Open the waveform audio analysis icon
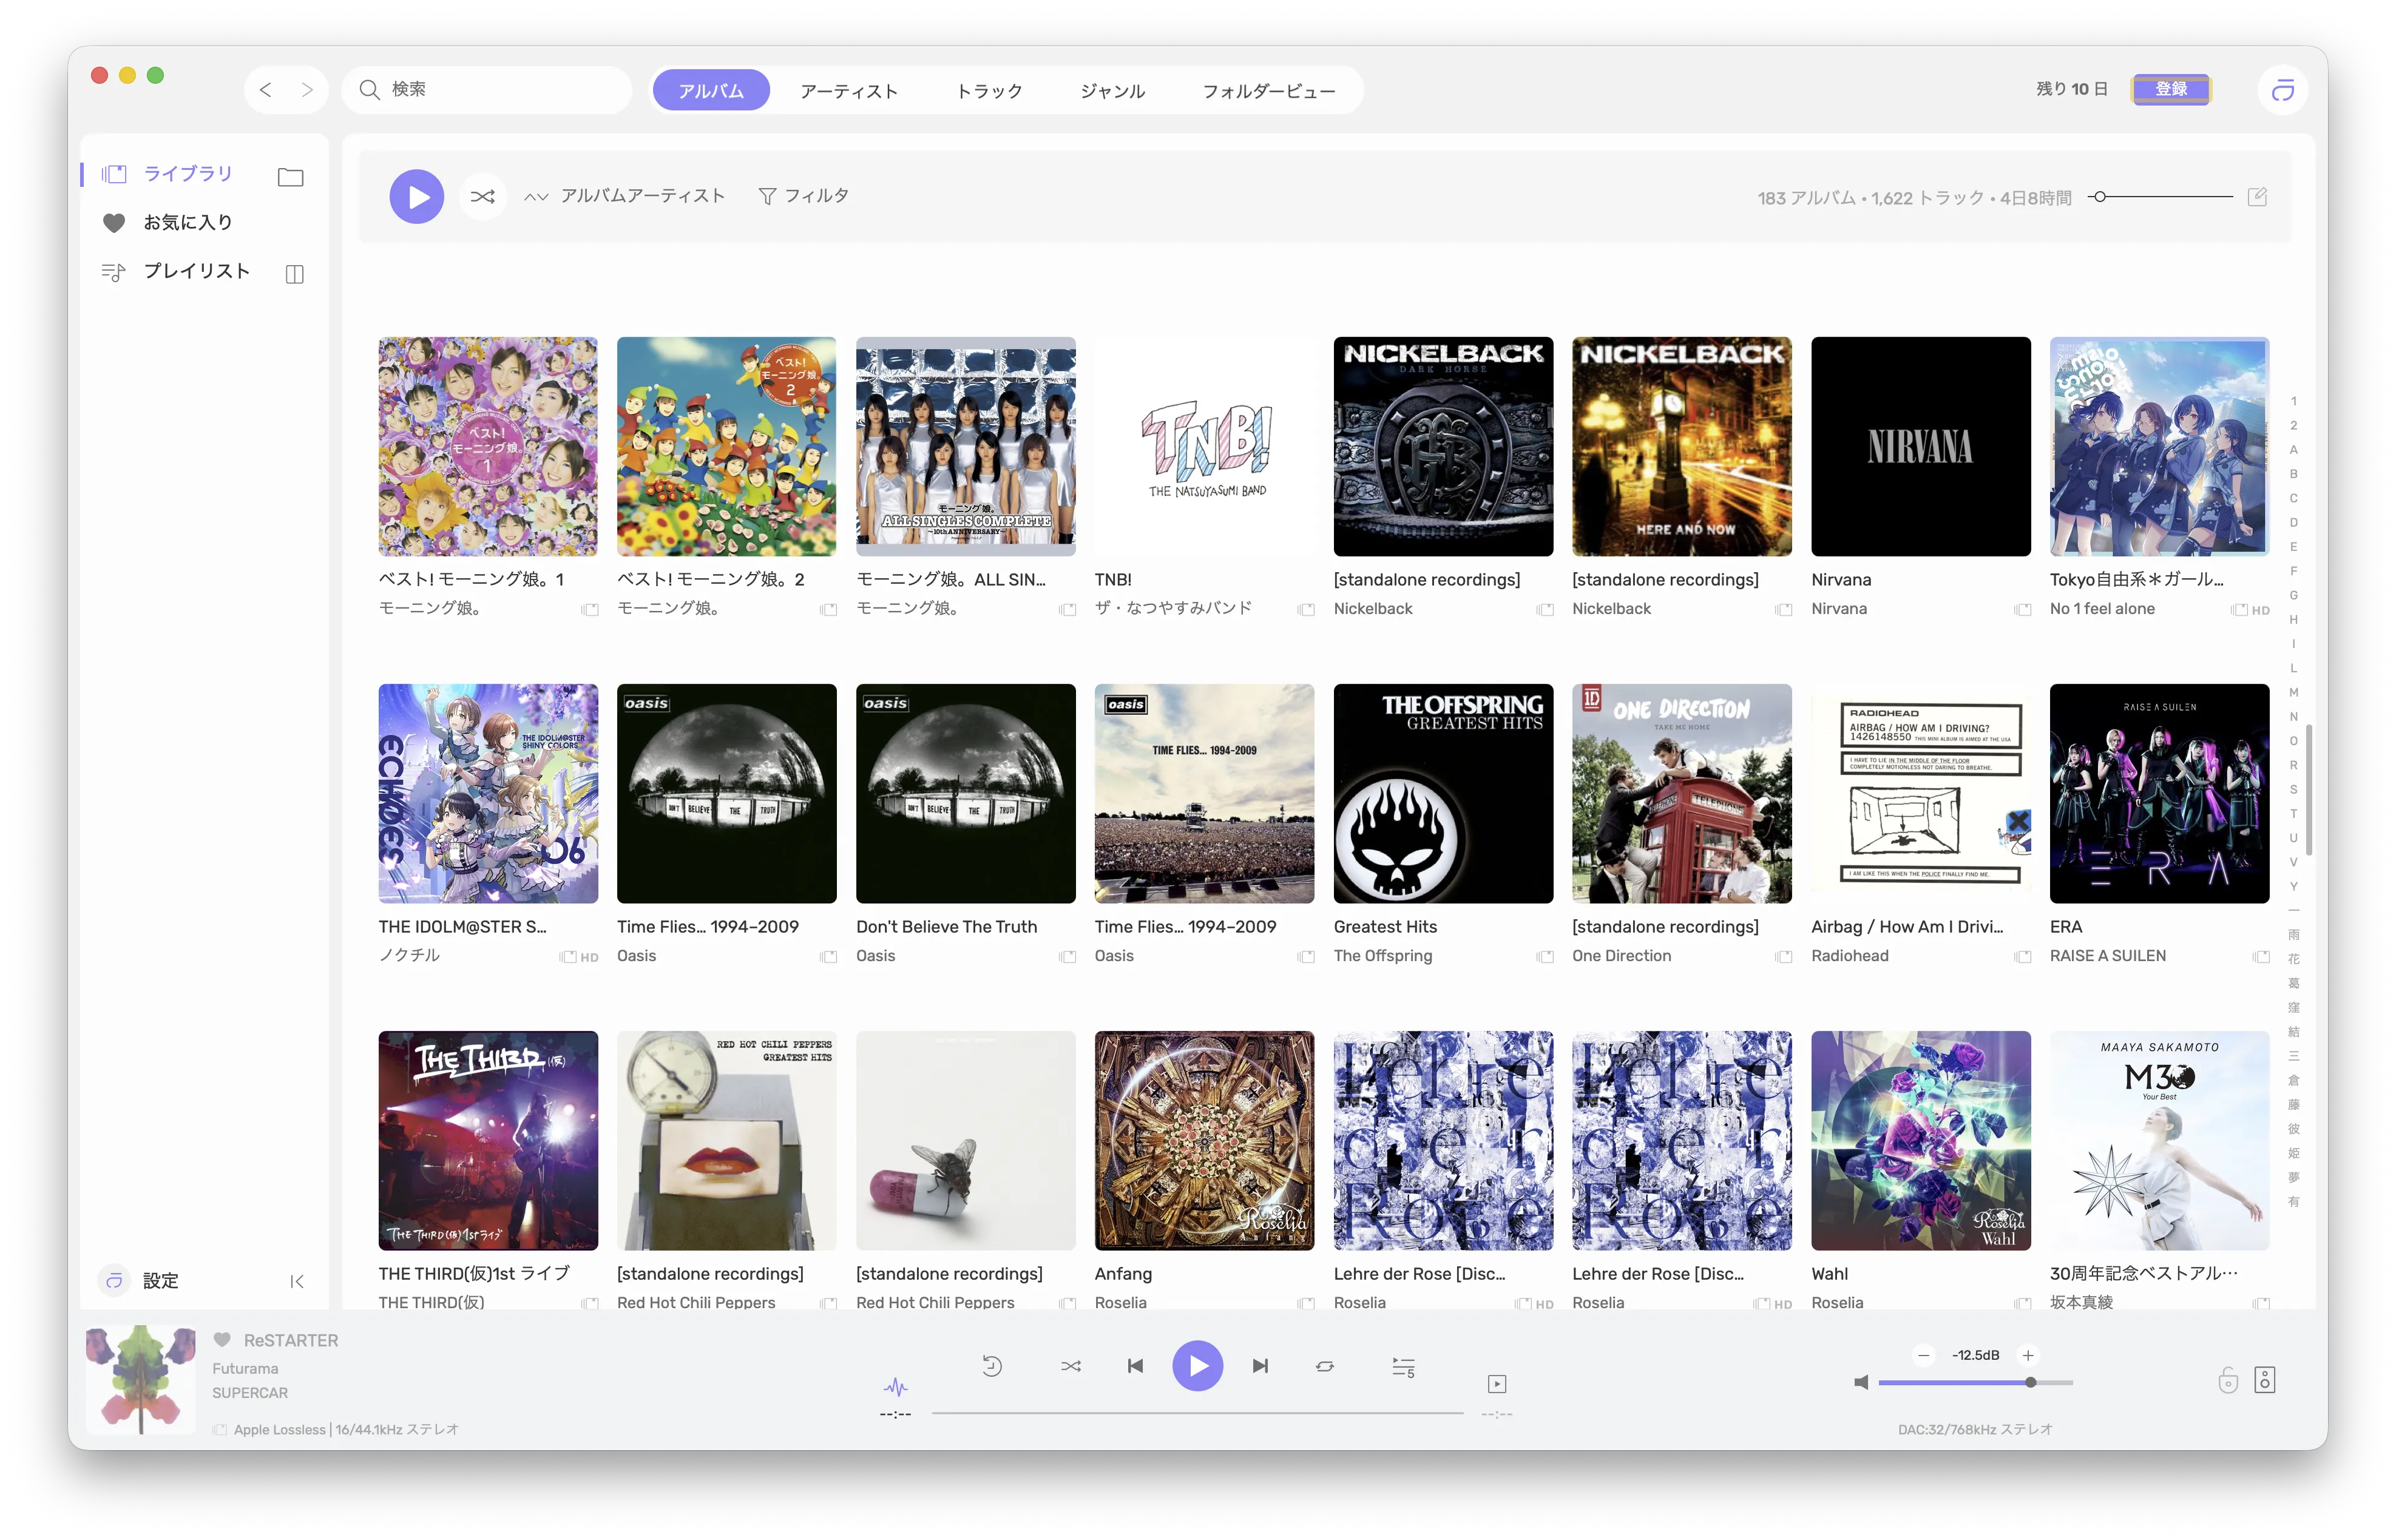Image resolution: width=2396 pixels, height=1540 pixels. 895,1386
